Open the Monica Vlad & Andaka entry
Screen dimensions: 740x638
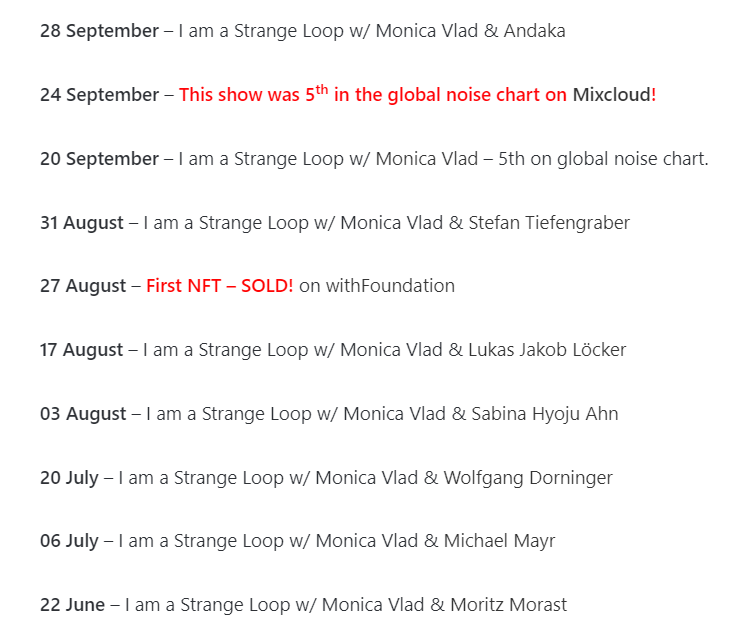[x=371, y=31]
